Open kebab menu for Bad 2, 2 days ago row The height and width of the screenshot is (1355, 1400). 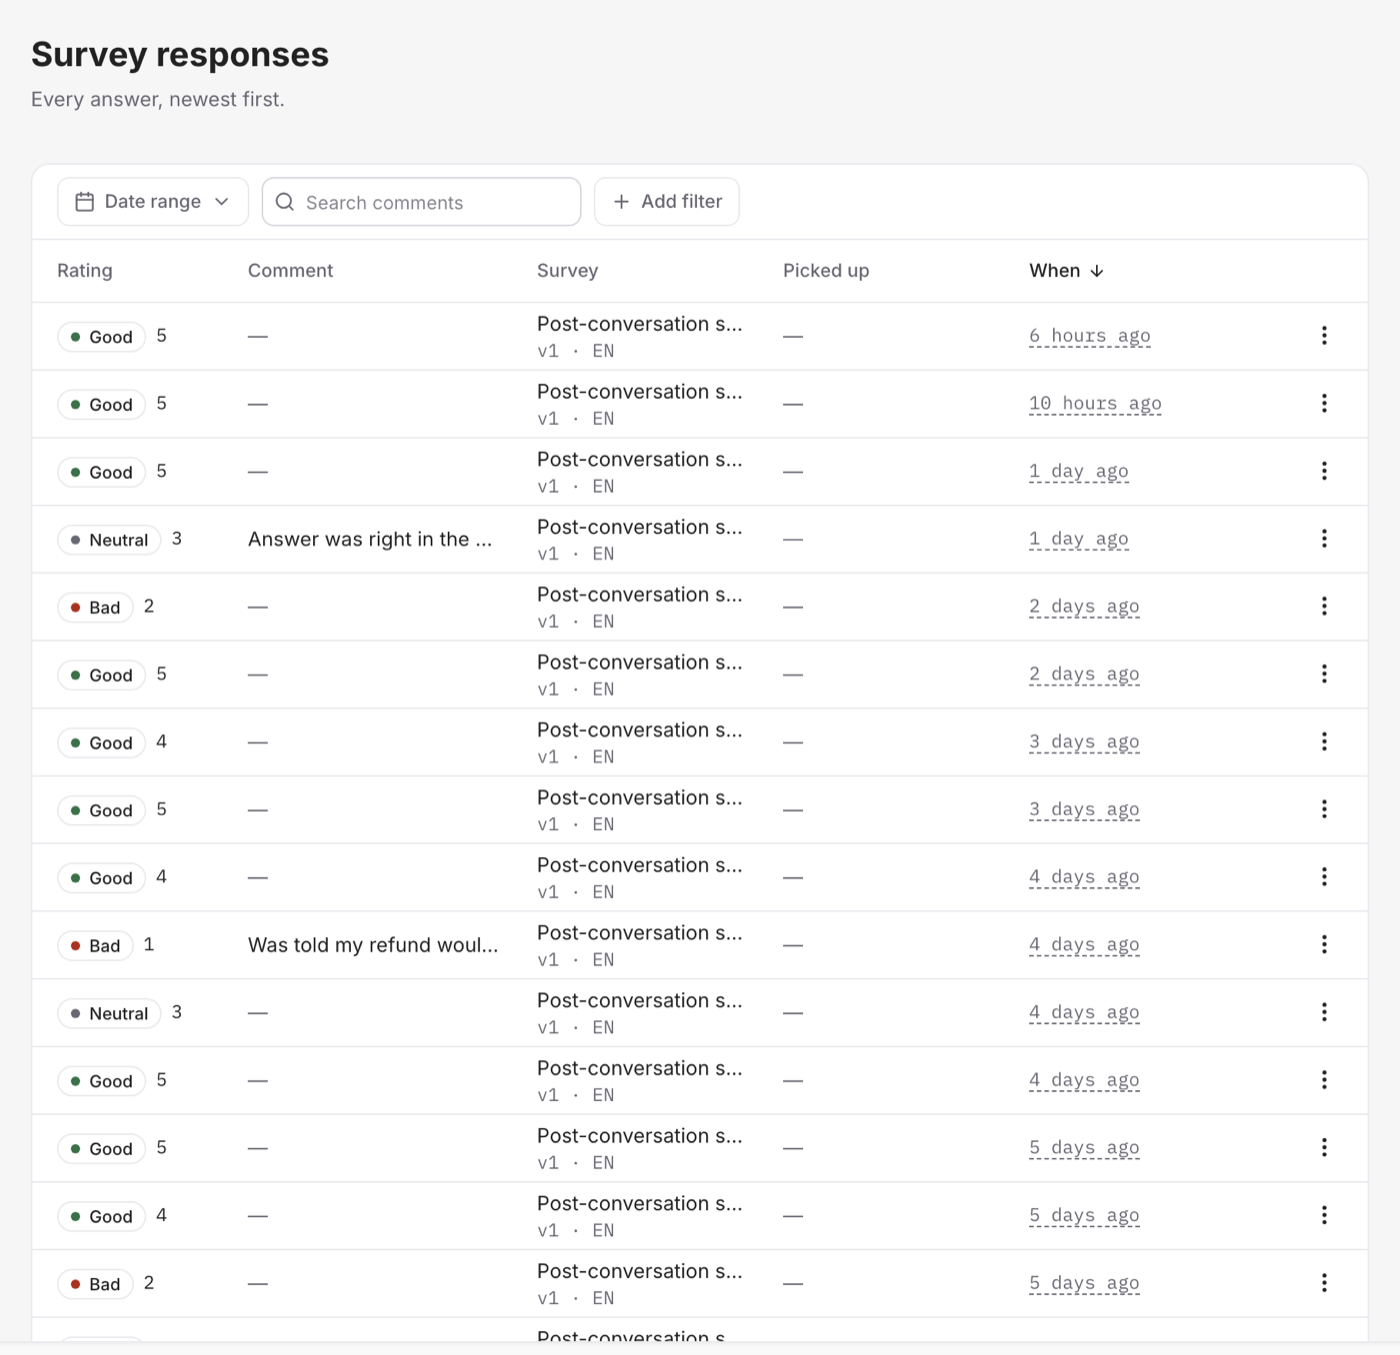click(1324, 607)
